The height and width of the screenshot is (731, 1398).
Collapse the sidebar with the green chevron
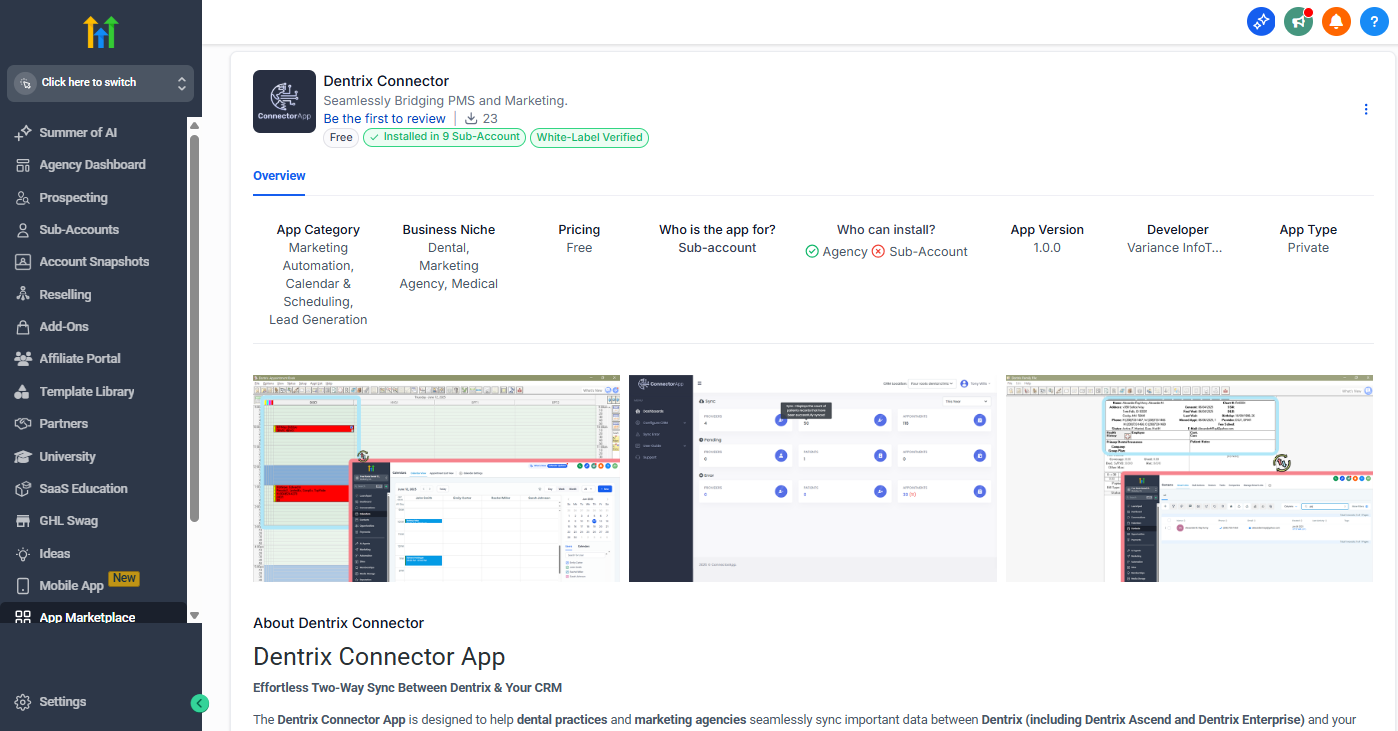click(200, 703)
